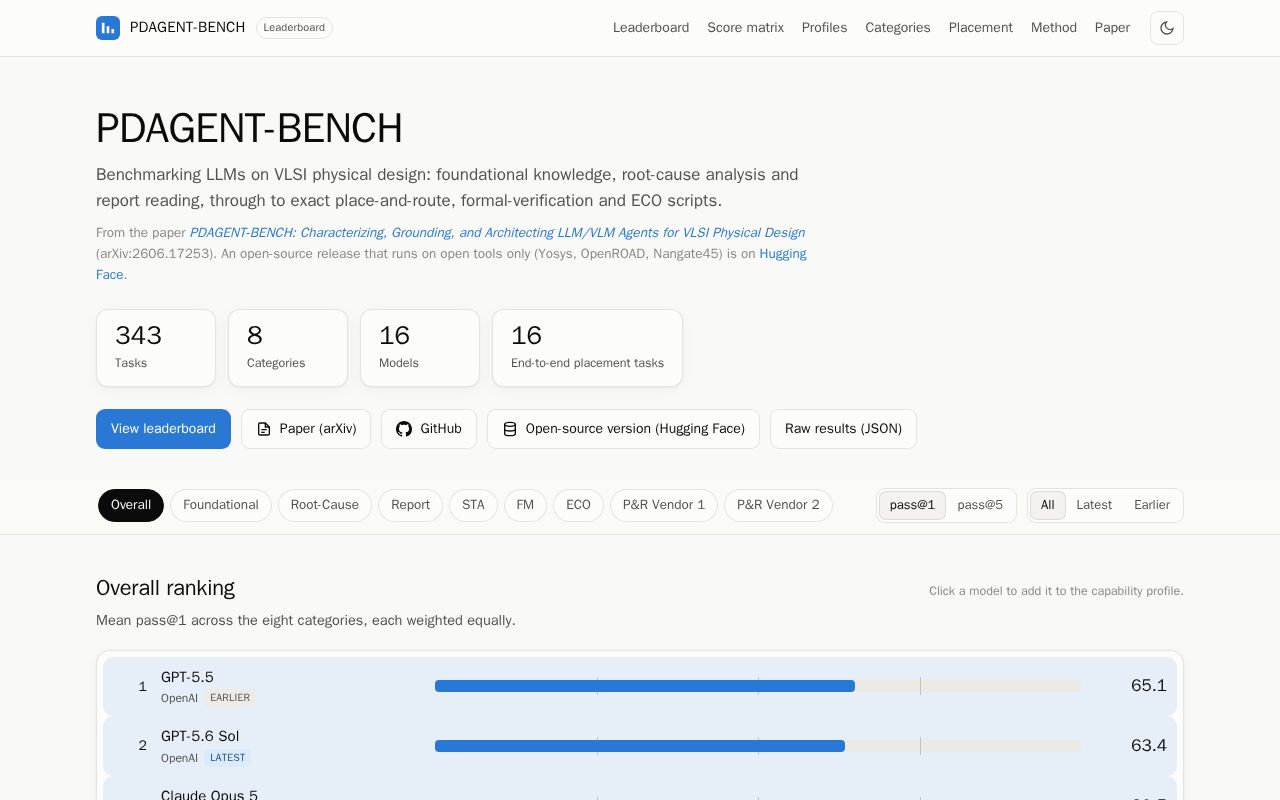Select the P&R Vendor 2 tab
Image resolution: width=1280 pixels, height=800 pixels.
pyautogui.click(x=778, y=505)
